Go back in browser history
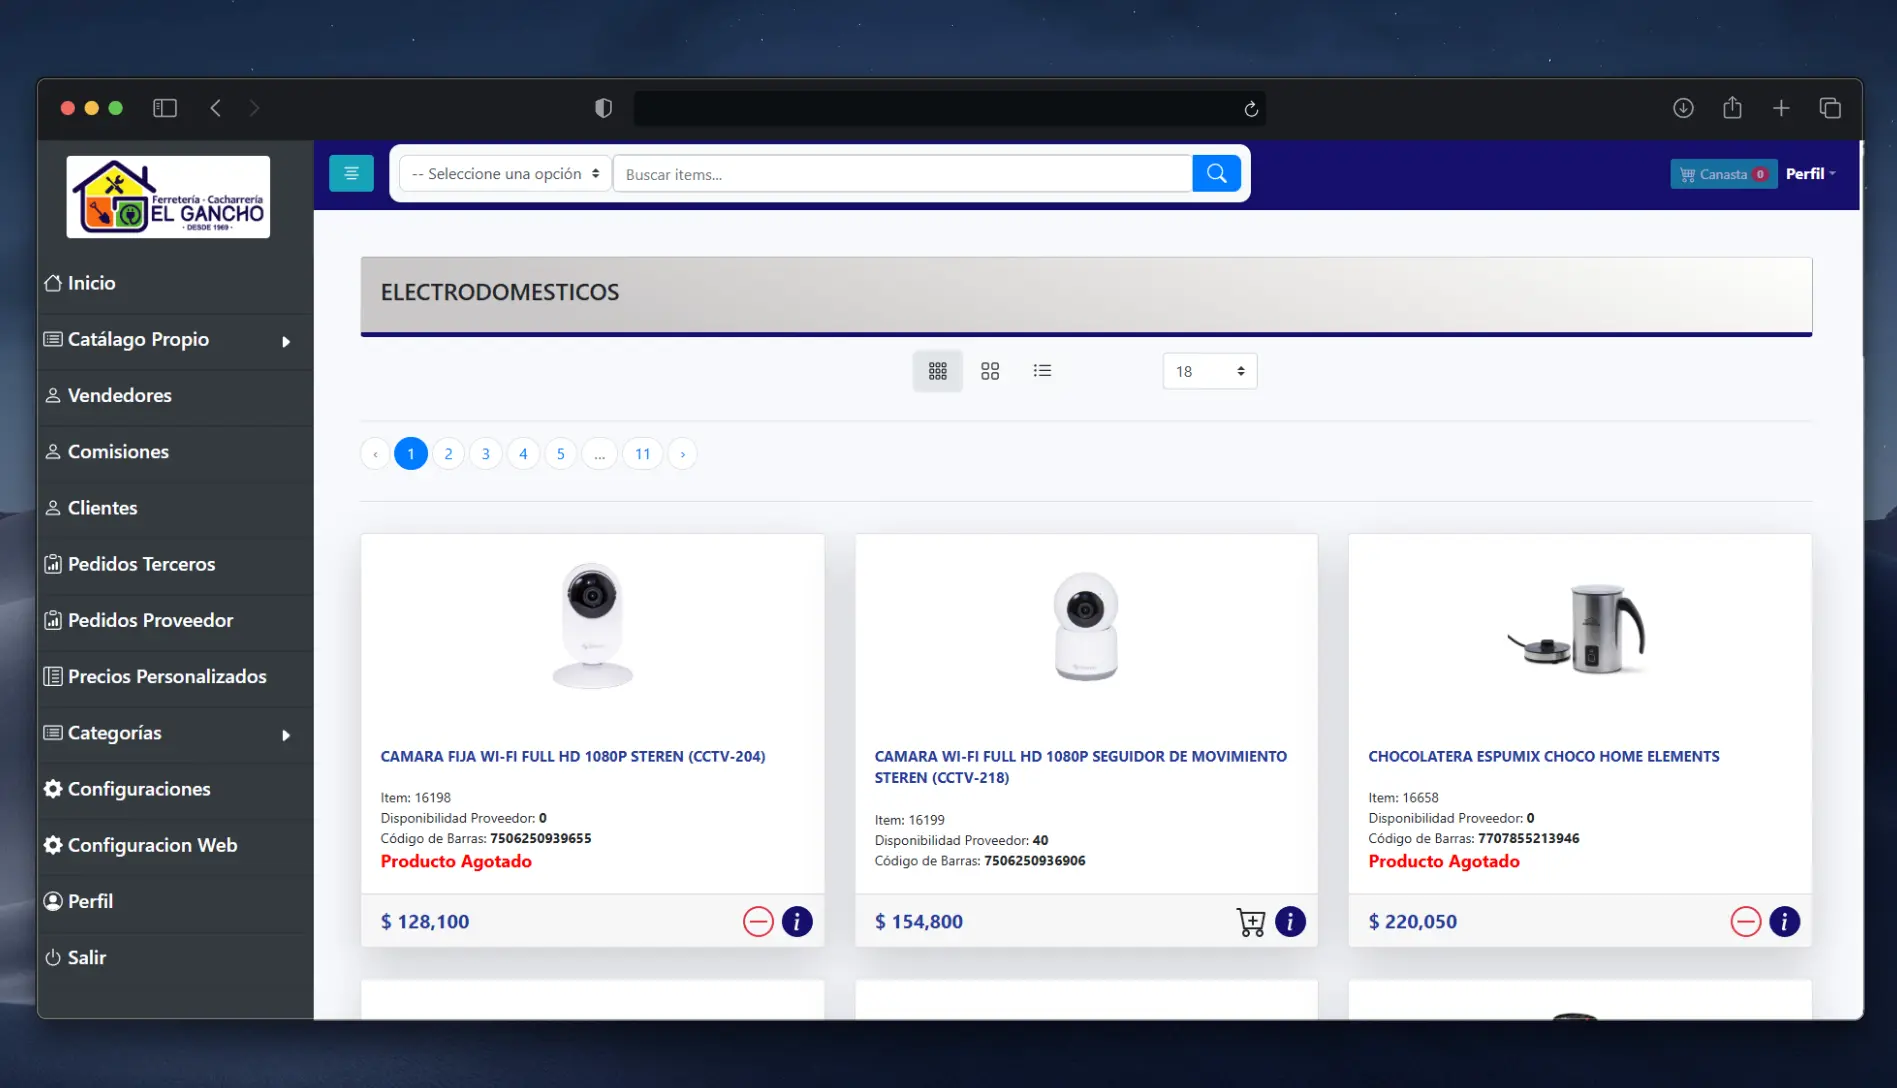The width and height of the screenshot is (1897, 1088). [x=215, y=108]
